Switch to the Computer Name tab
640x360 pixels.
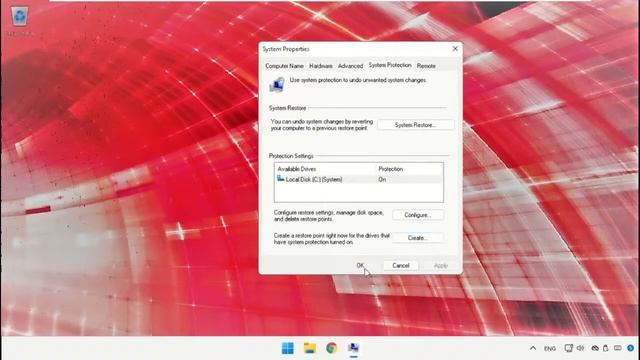[284, 66]
